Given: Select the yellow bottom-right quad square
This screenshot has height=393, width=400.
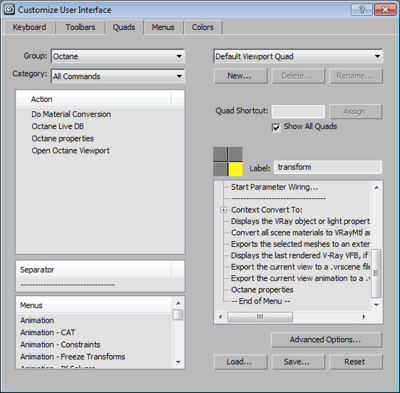Looking at the screenshot, I should 235,169.
